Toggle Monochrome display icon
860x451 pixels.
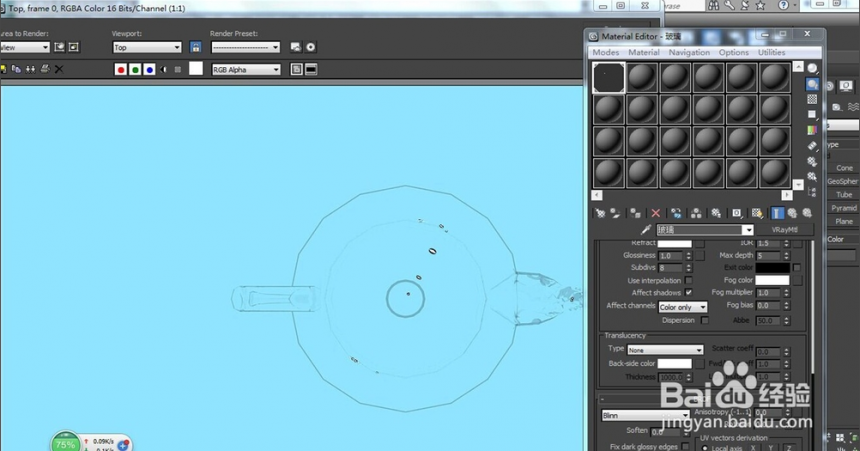coord(178,70)
